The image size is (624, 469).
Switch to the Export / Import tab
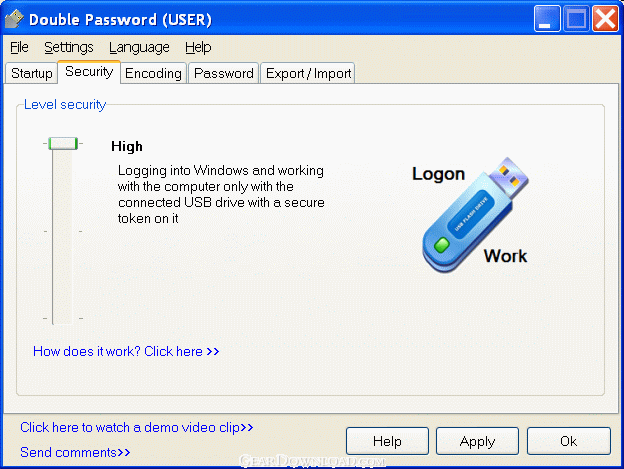[308, 73]
